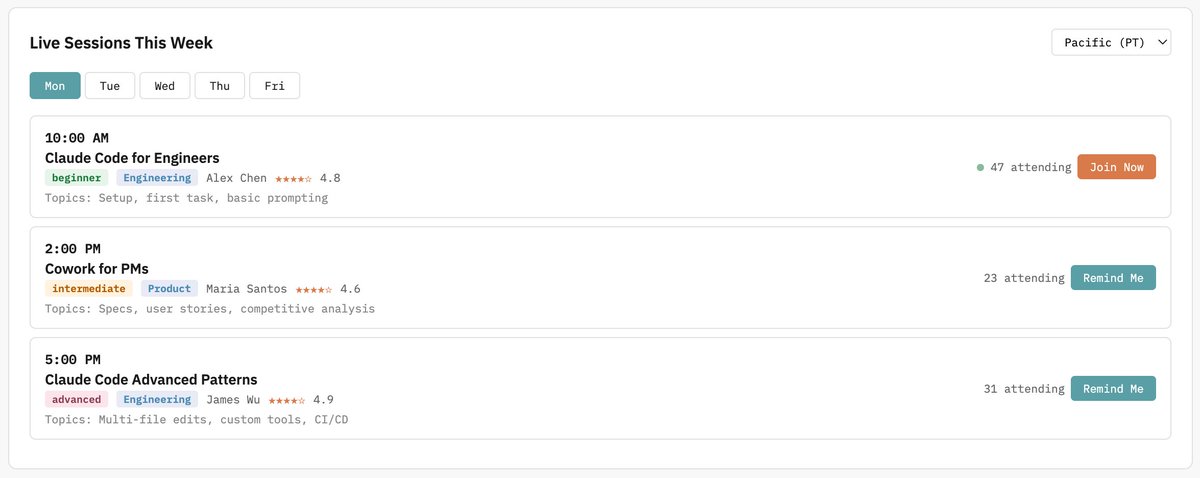1200x478 pixels.
Task: Click the Join Now button
Action: point(1116,167)
